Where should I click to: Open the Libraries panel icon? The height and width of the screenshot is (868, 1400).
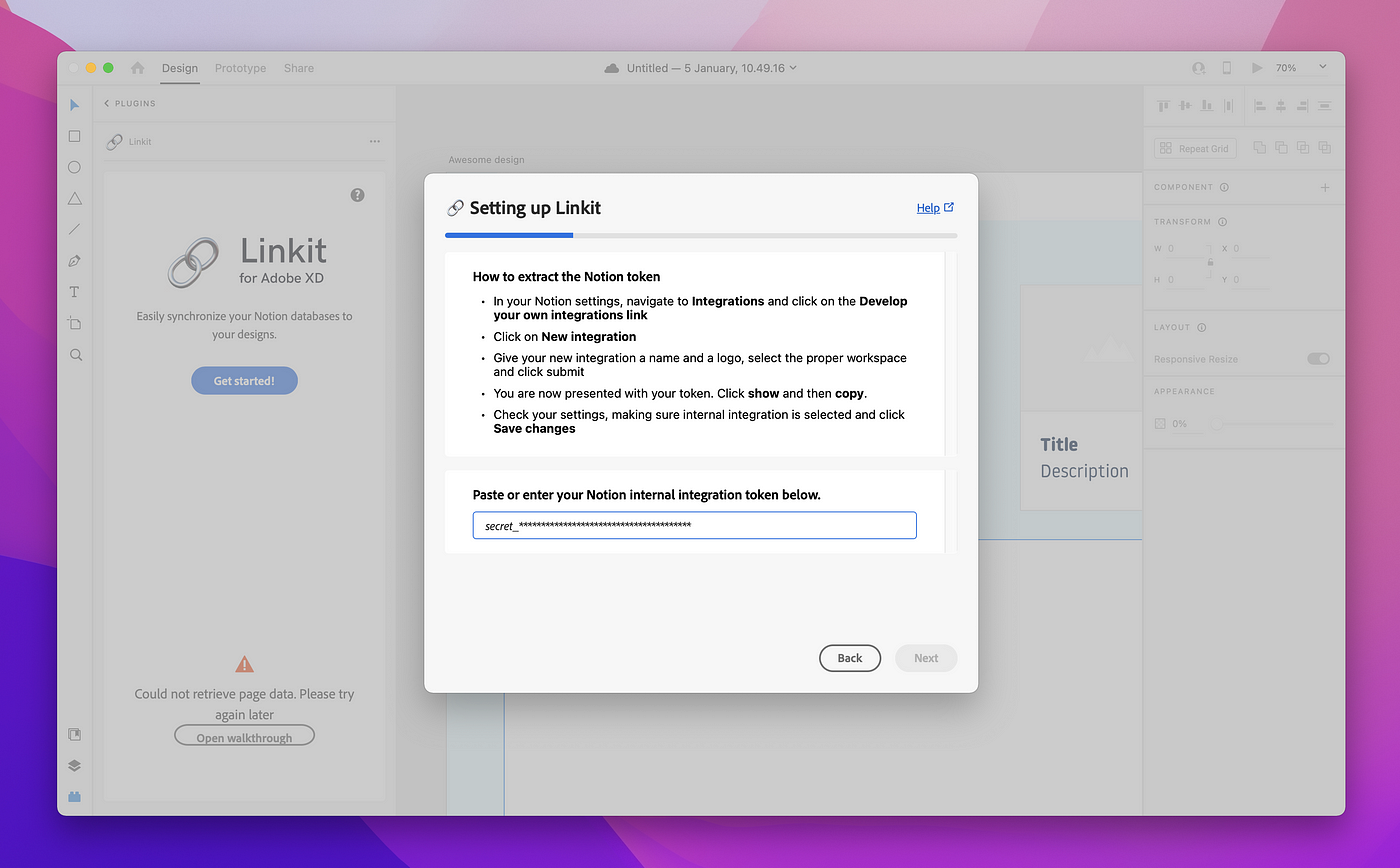[x=75, y=734]
